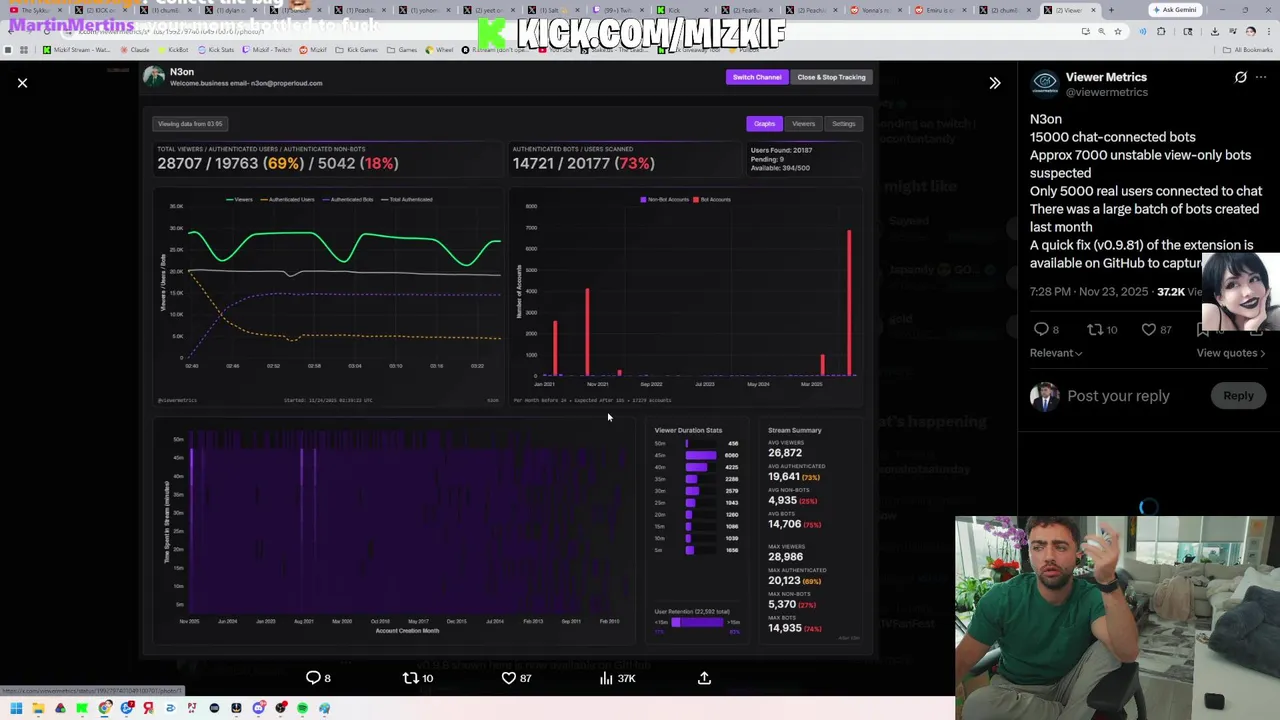Click the bottom bar heart icon with 87

pyautogui.click(x=508, y=678)
